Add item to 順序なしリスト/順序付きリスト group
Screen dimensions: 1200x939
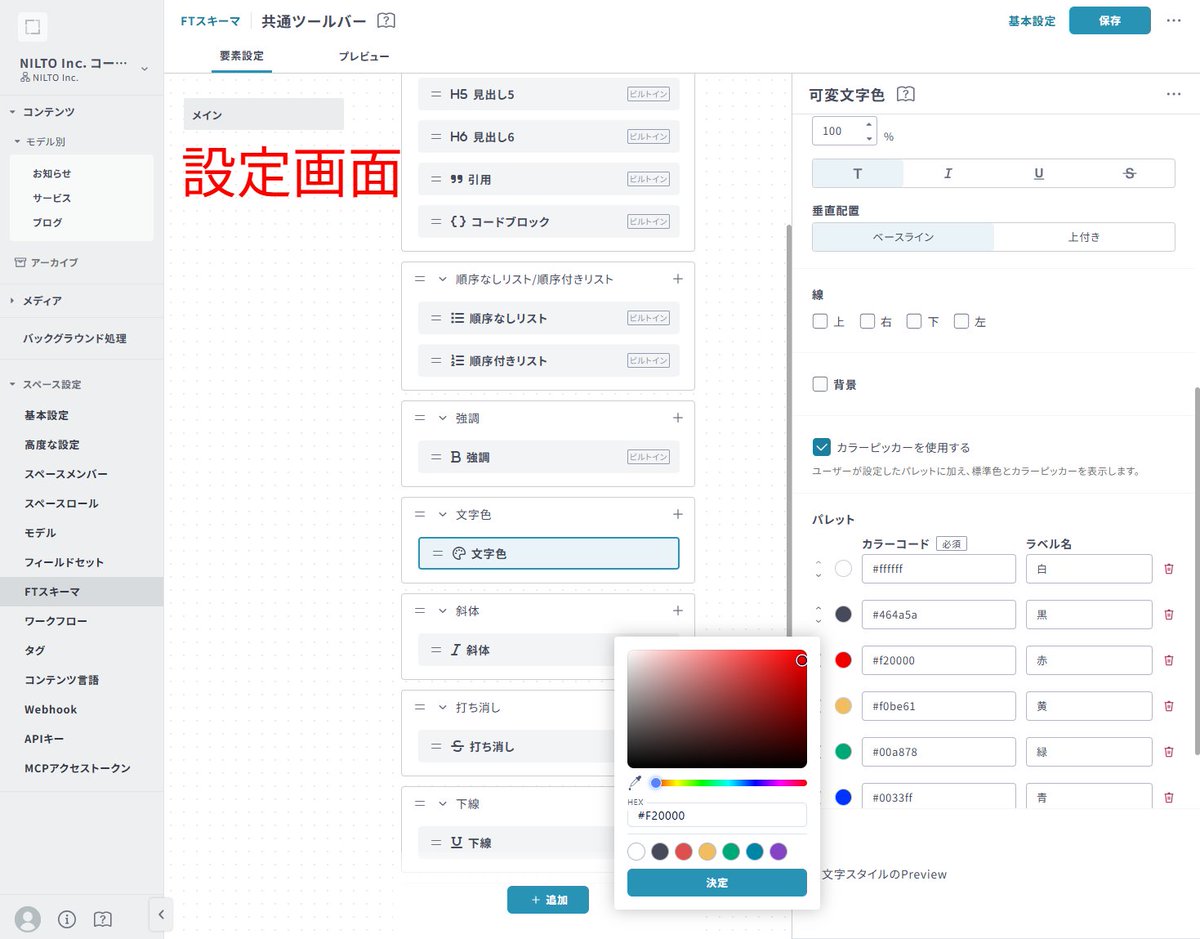677,279
